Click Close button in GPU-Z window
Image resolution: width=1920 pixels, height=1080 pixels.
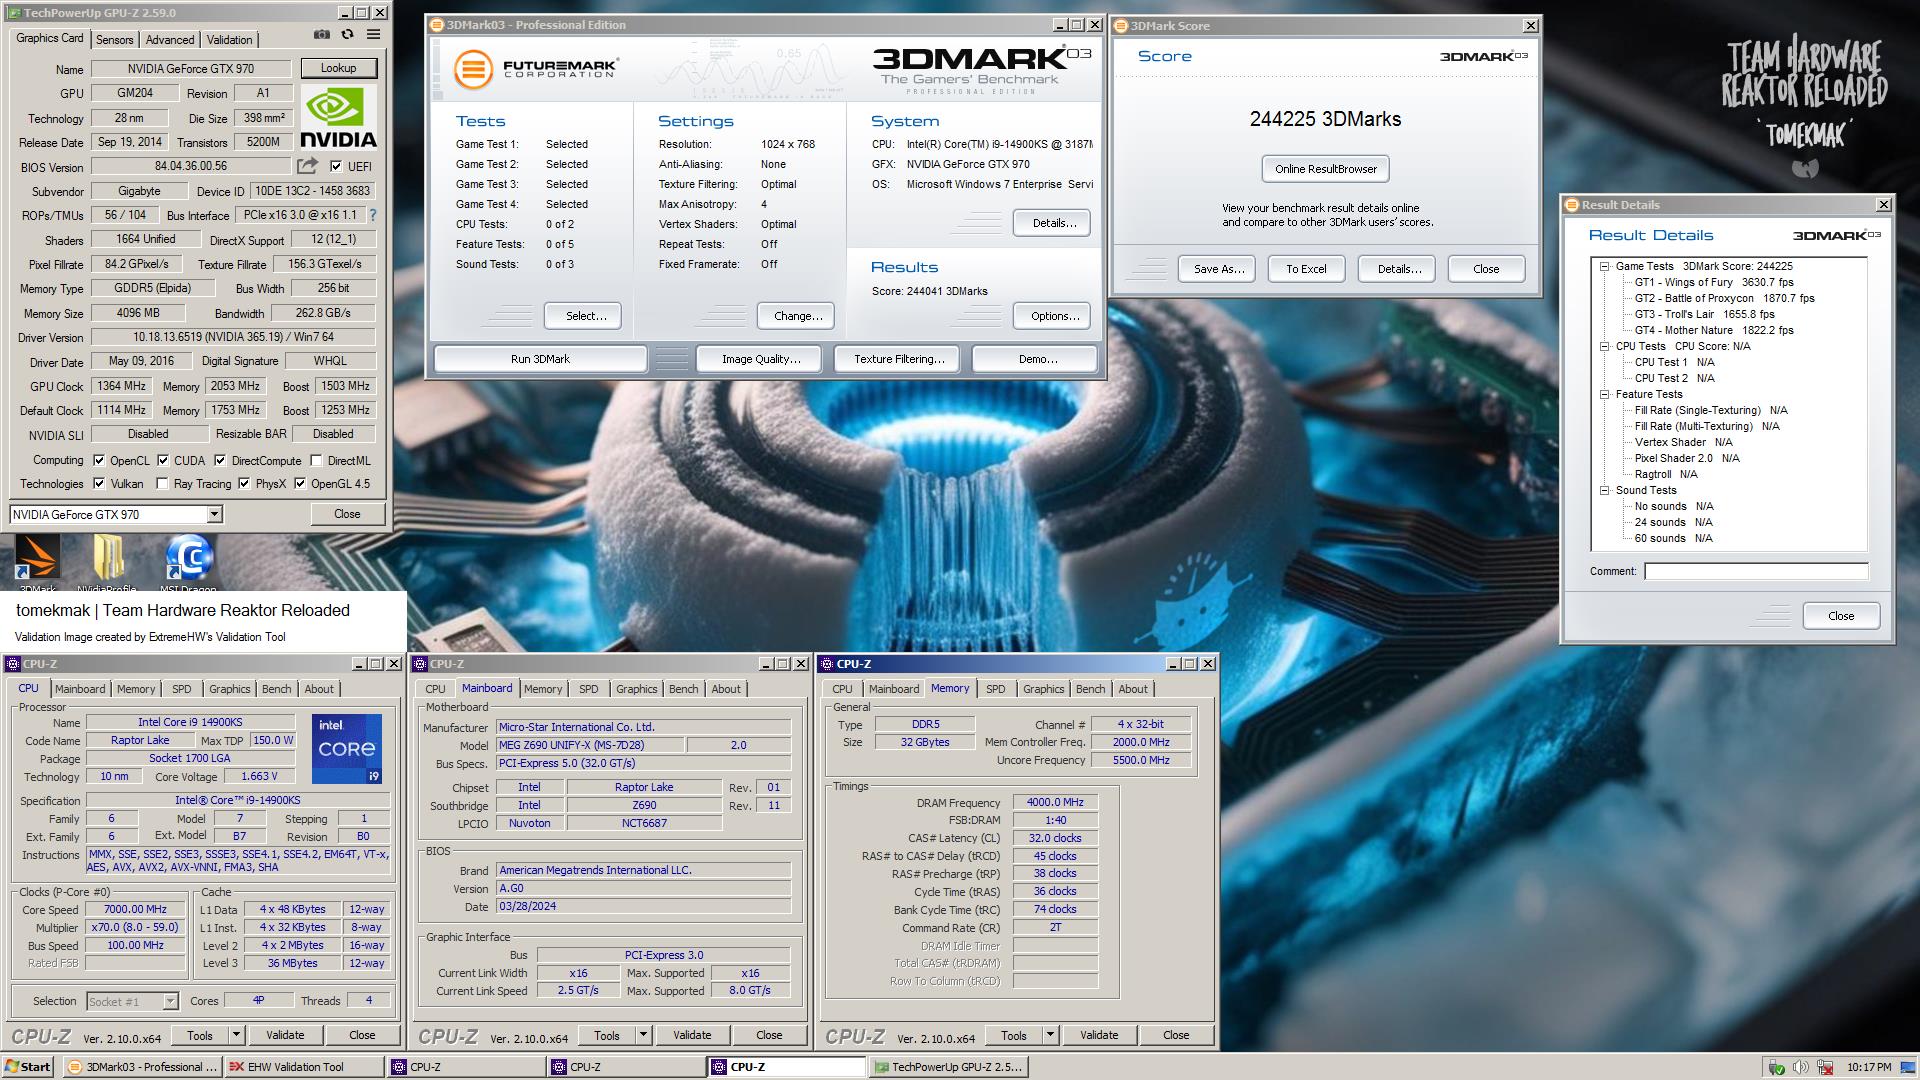click(347, 514)
